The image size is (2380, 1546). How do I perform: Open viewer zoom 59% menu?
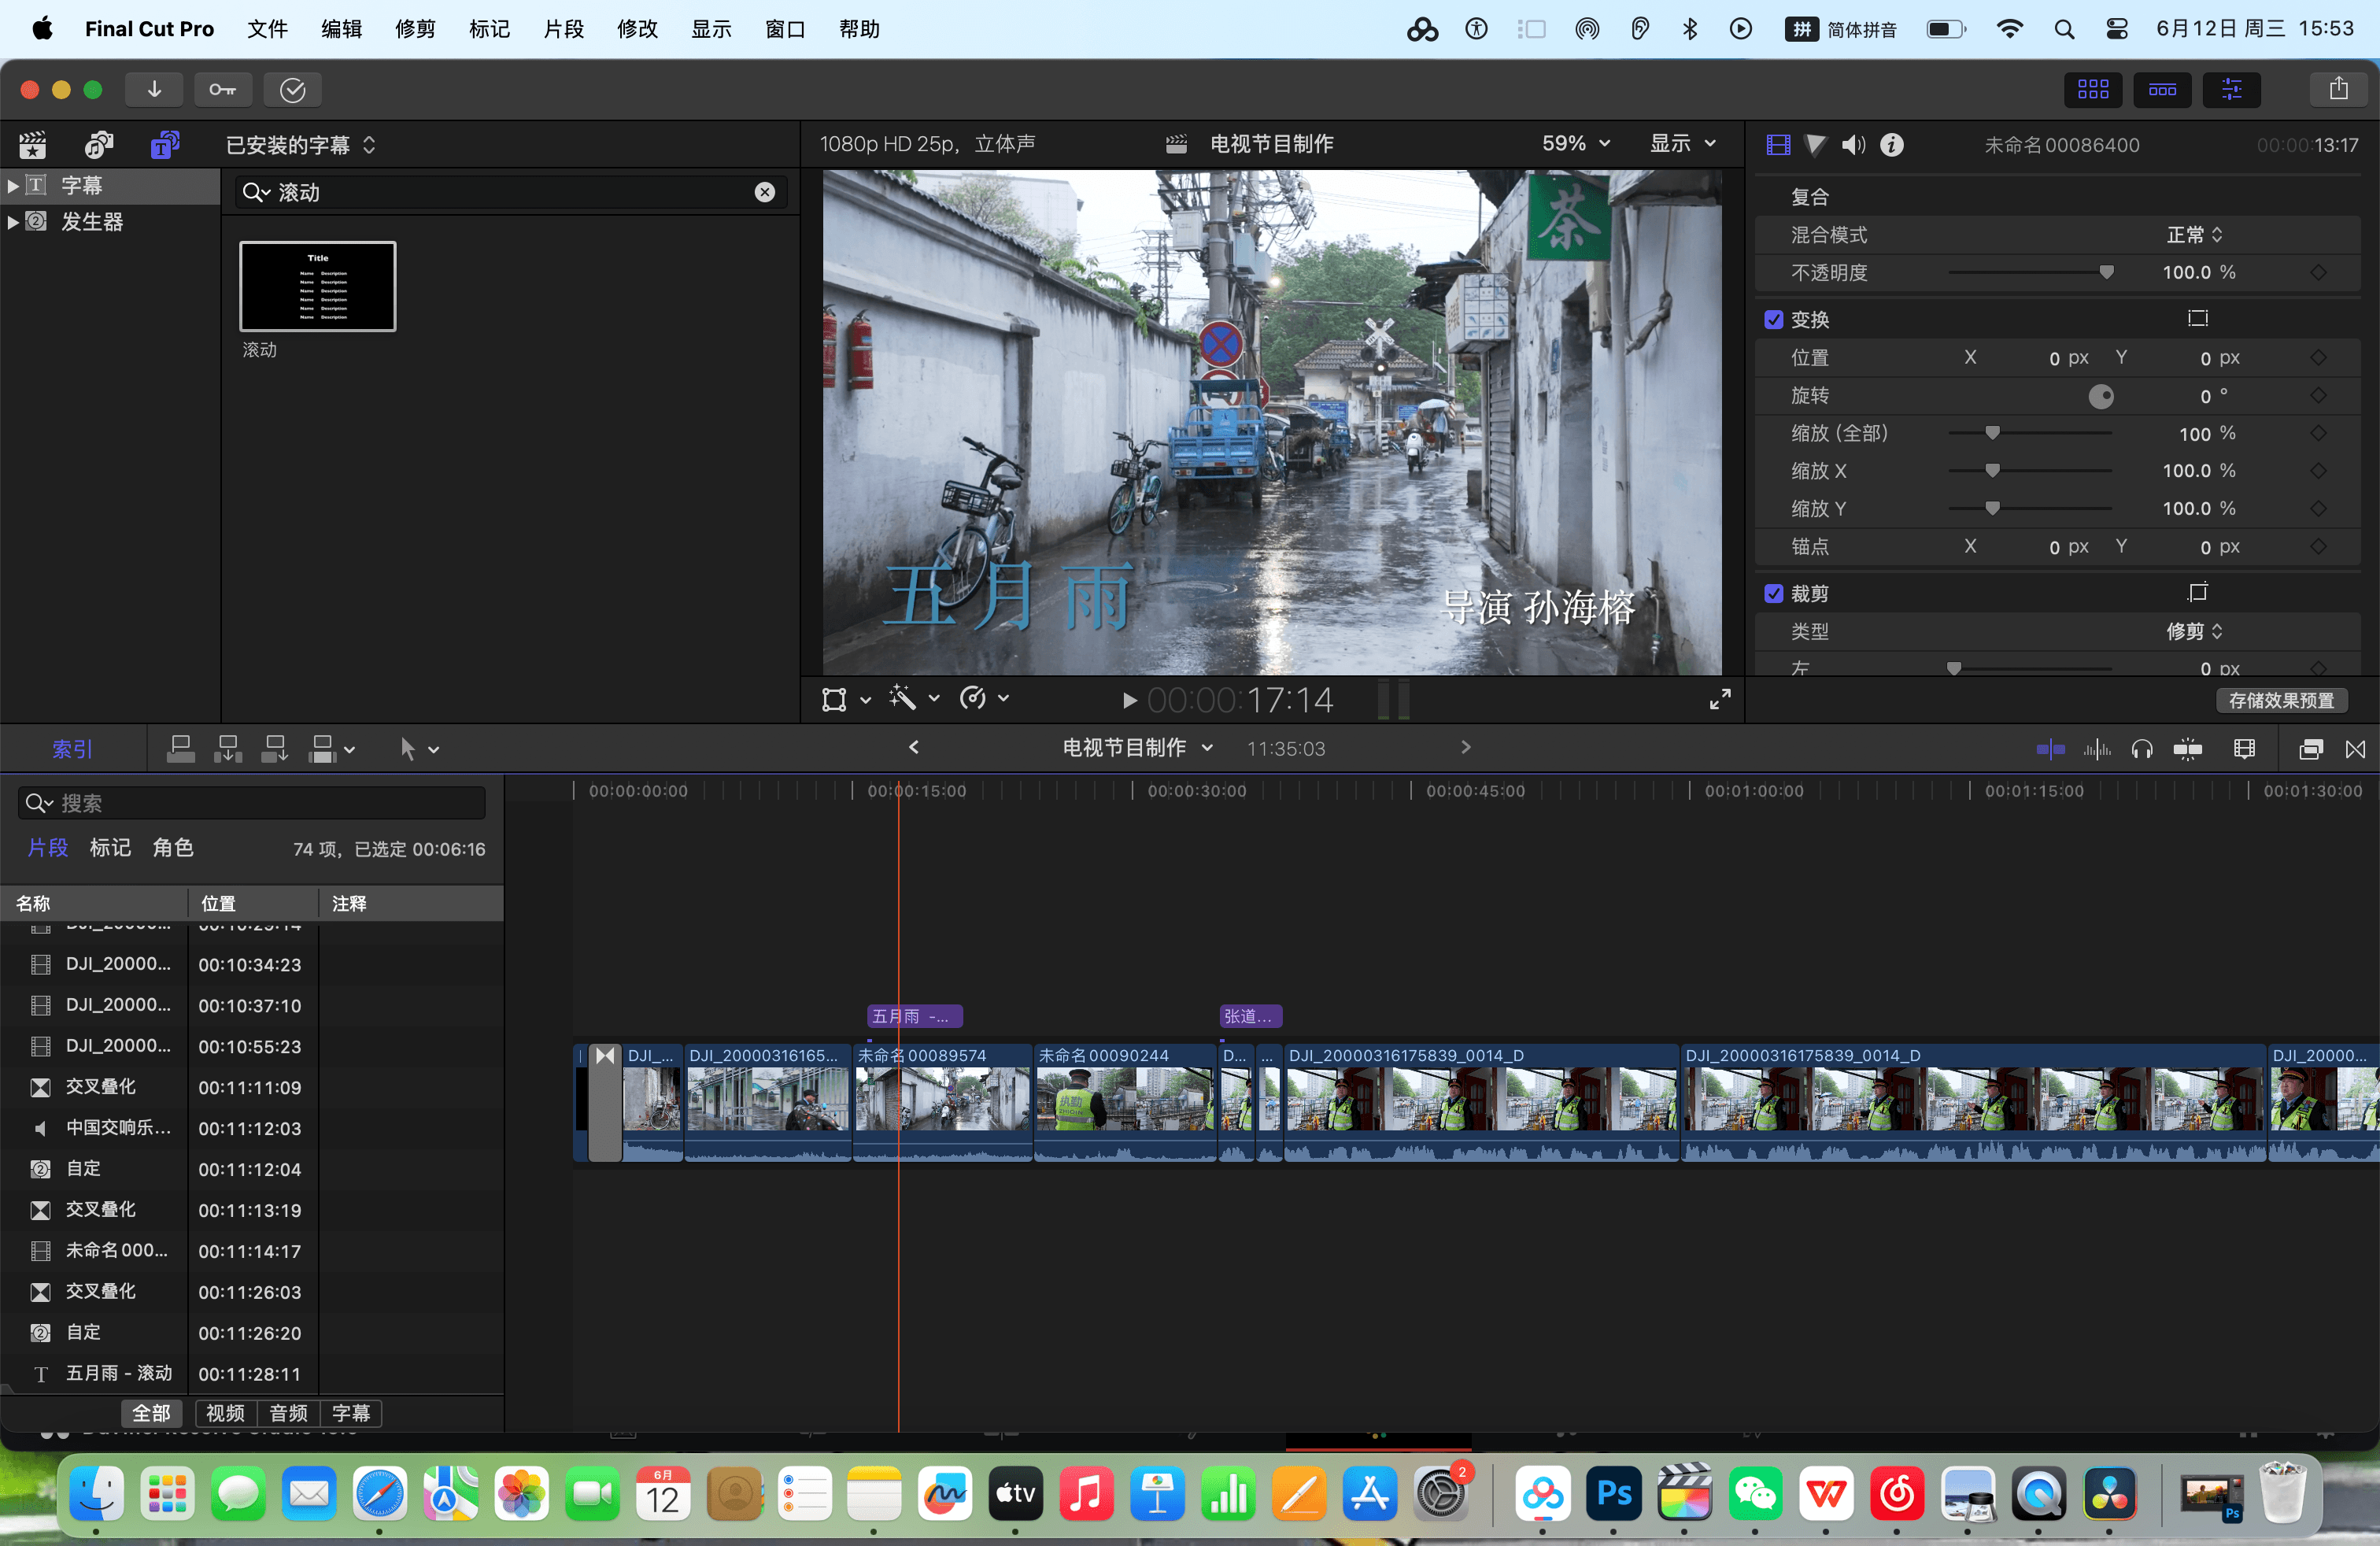[1576, 144]
